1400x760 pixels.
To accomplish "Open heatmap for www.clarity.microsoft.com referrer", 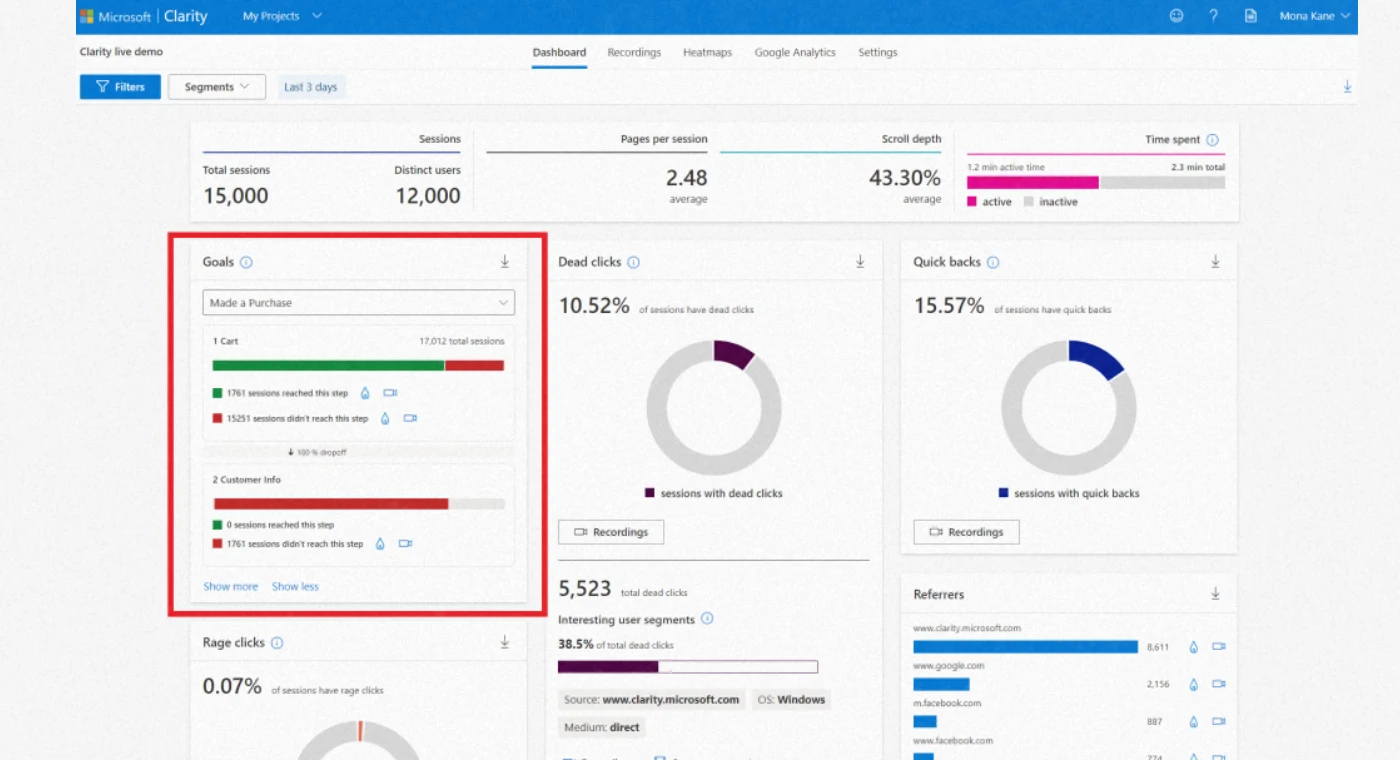I will pos(1193,647).
